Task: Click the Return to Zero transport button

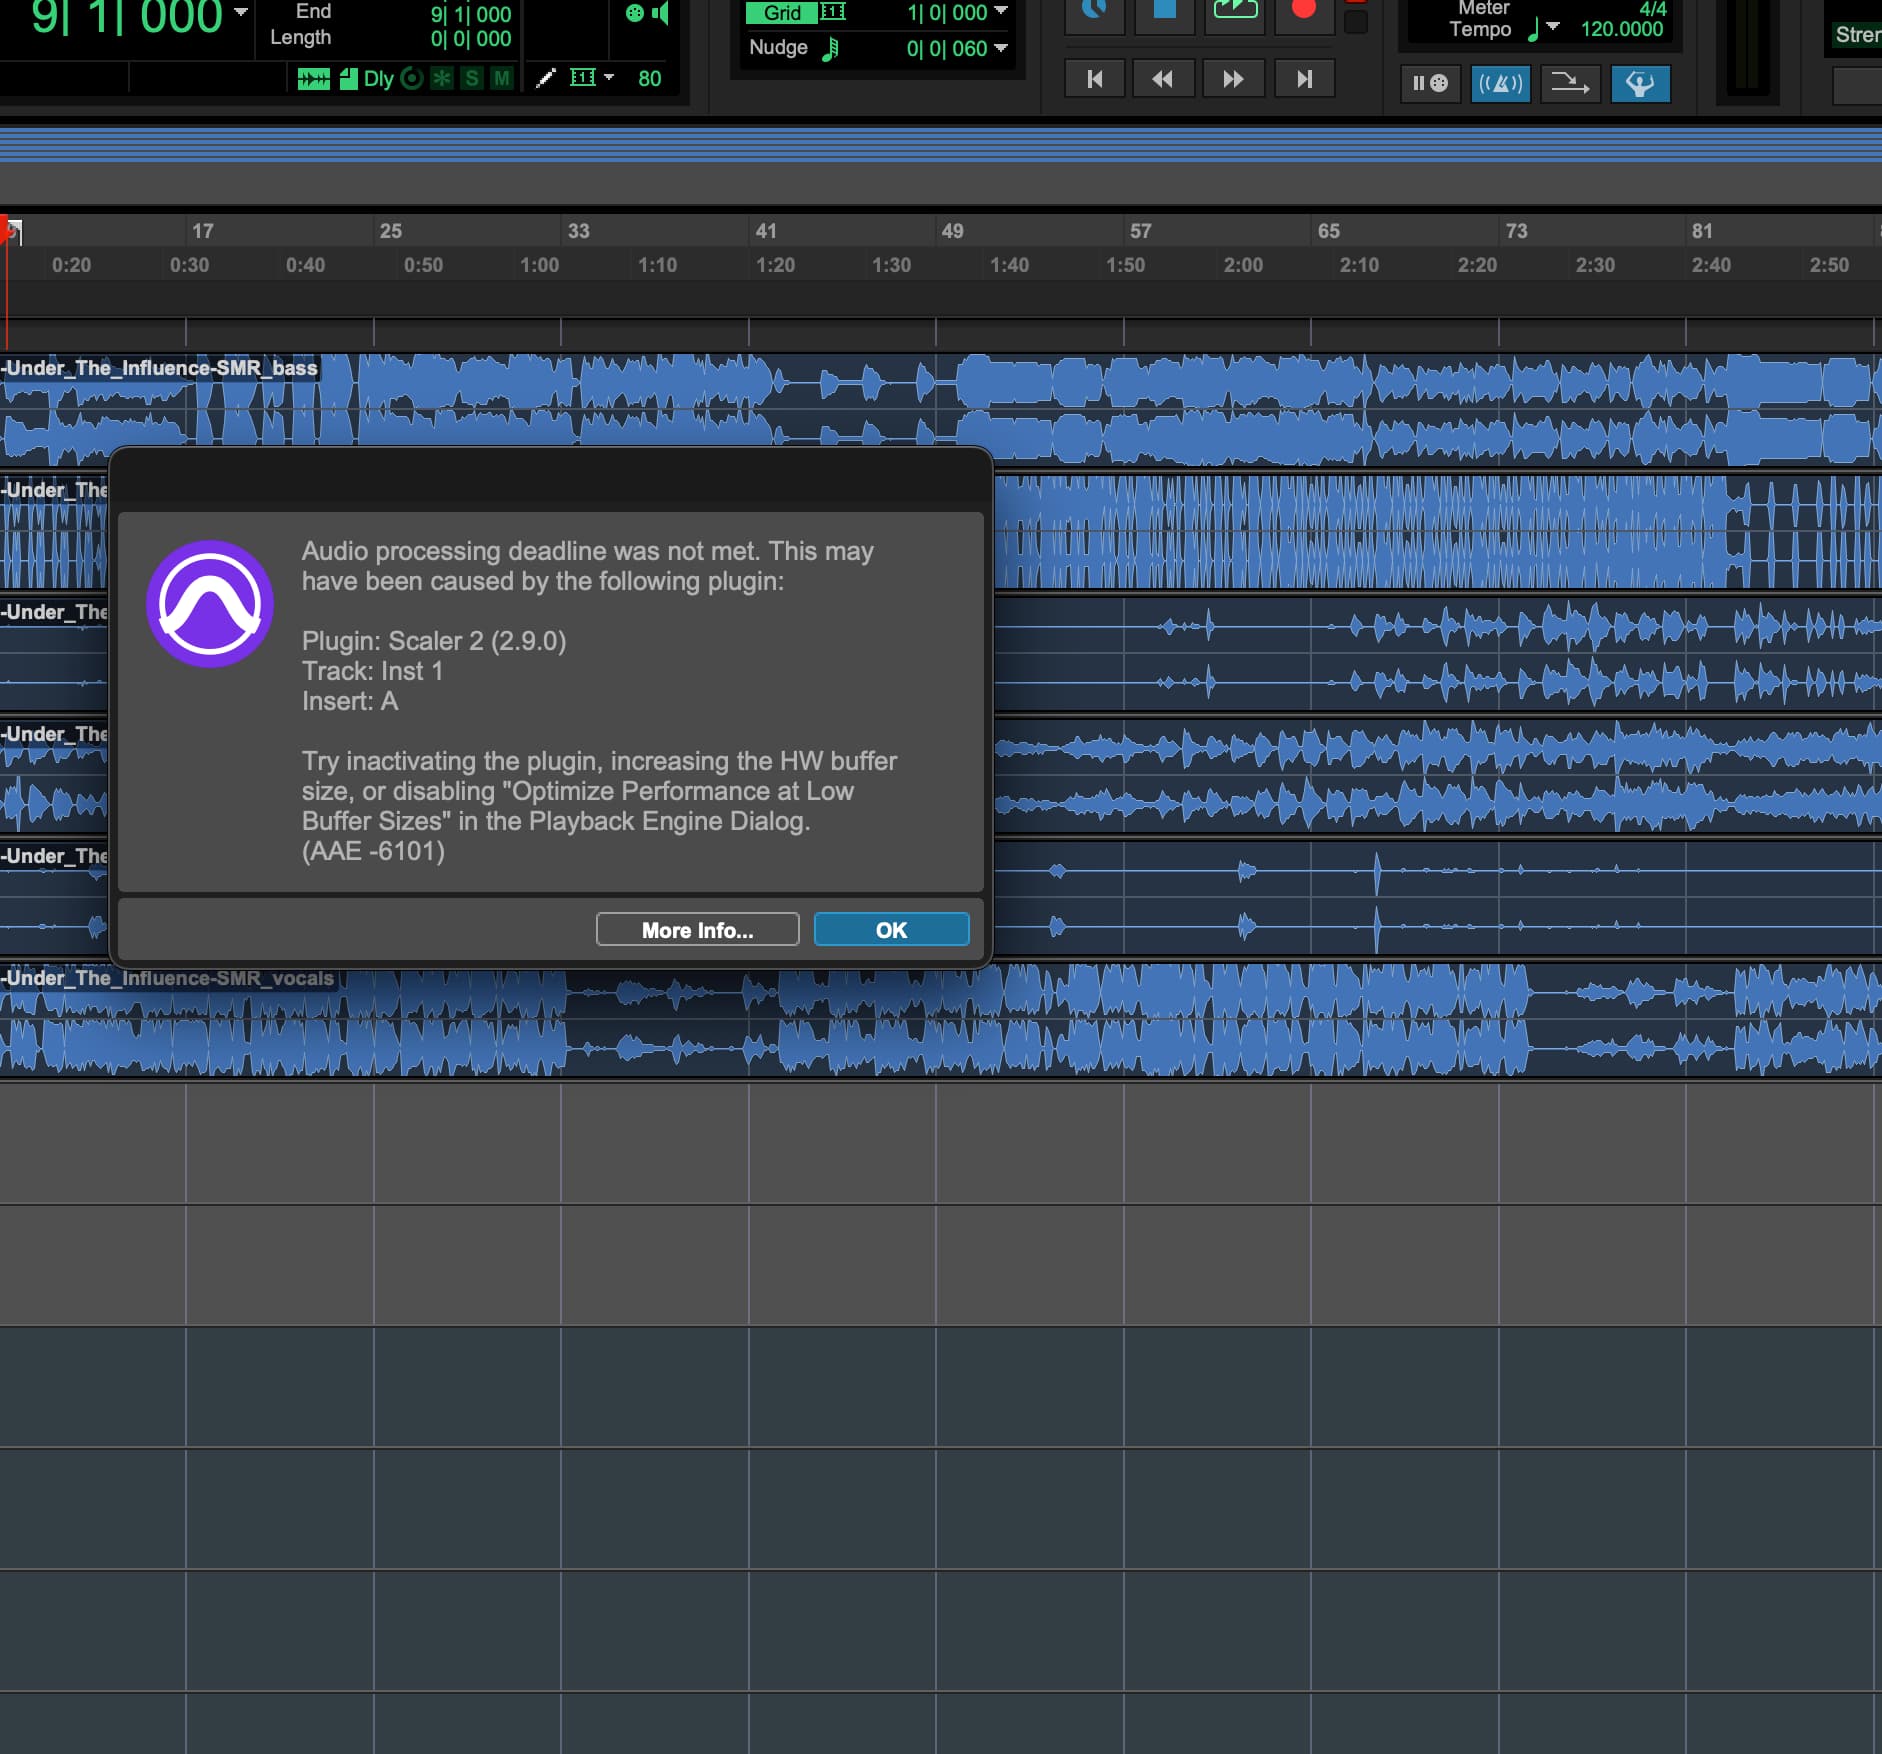Action: coord(1095,79)
